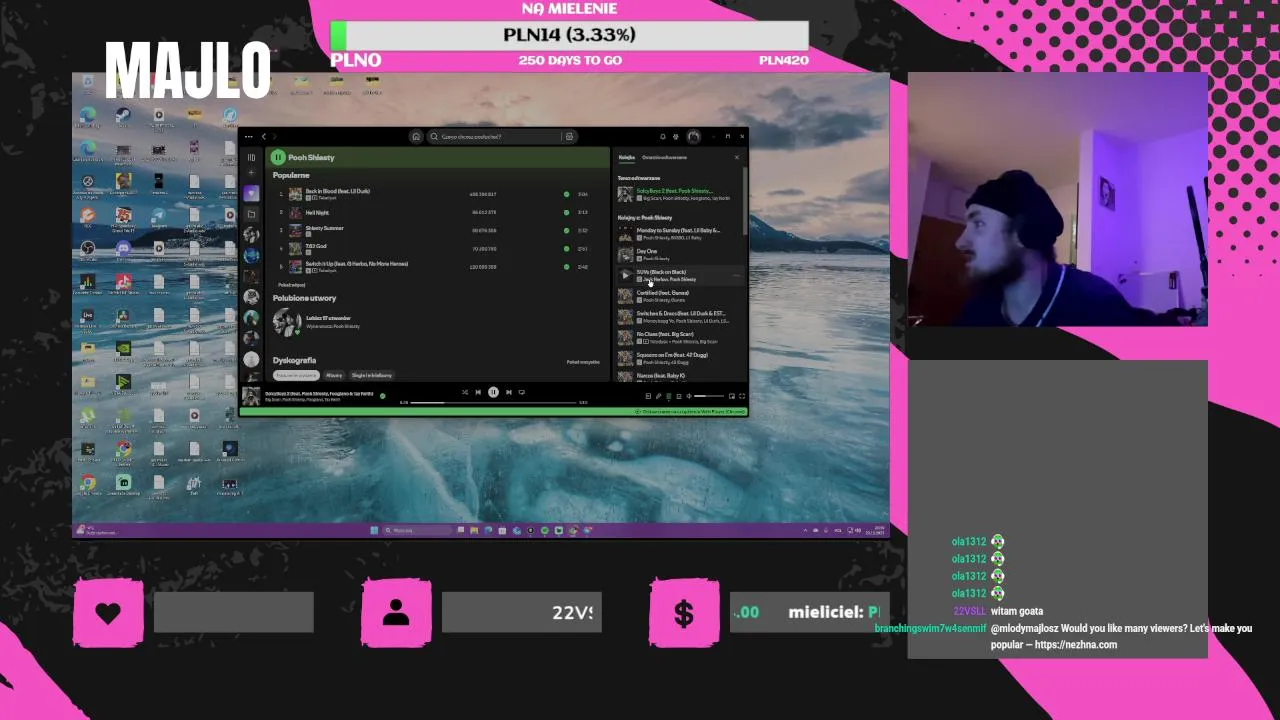
Task: Open the Browse icon in search bar
Action: (569, 136)
